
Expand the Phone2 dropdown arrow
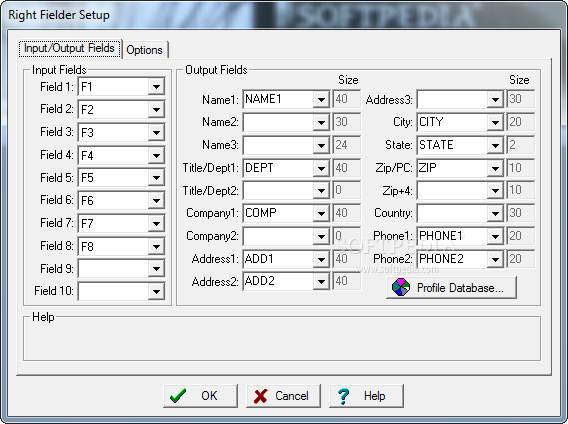click(495, 259)
